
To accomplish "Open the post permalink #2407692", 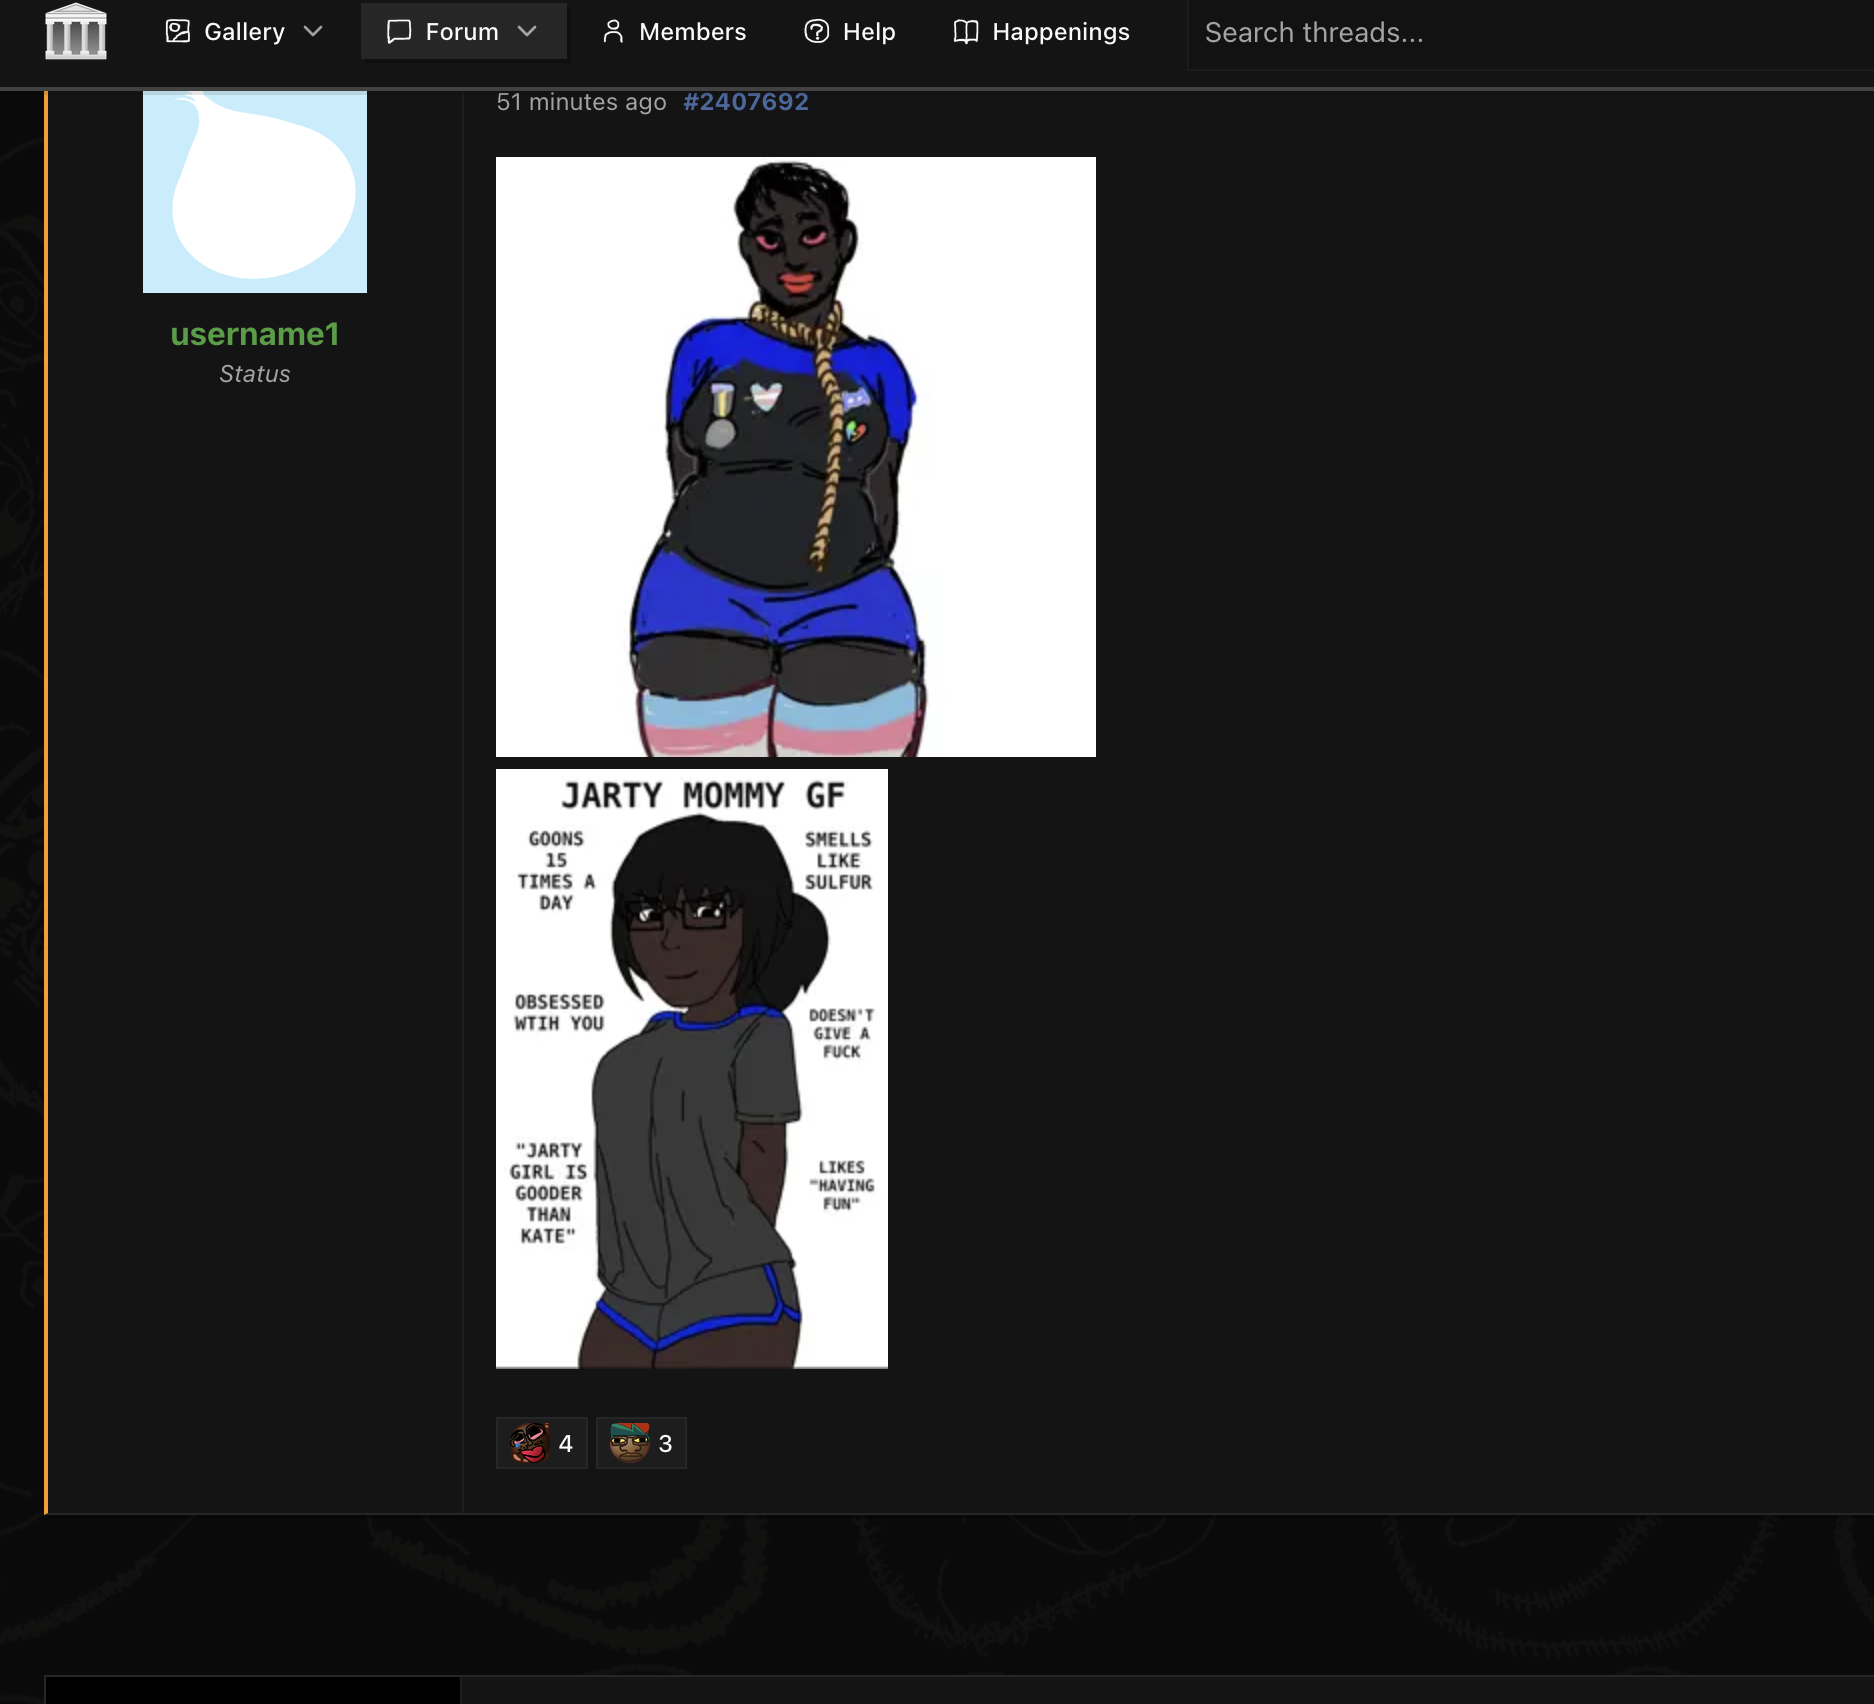I will click(746, 102).
